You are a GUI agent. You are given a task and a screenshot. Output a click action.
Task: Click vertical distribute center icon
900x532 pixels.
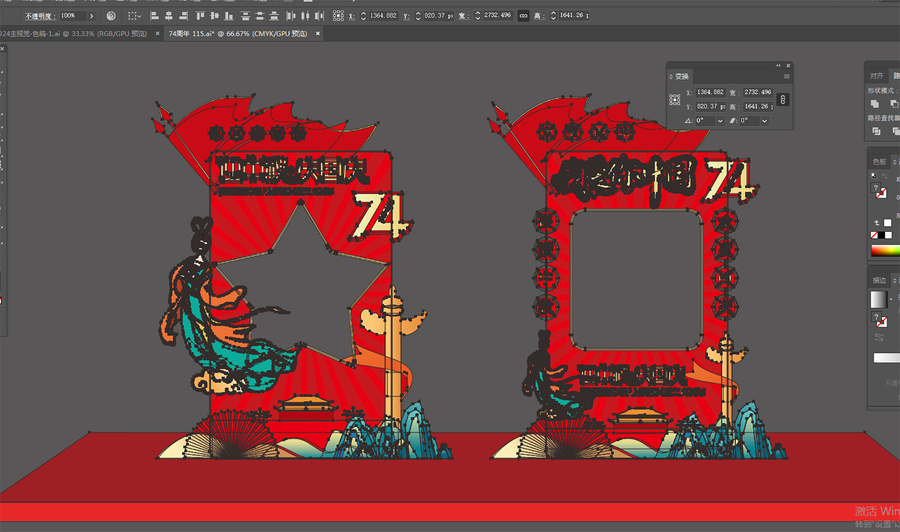coord(260,16)
